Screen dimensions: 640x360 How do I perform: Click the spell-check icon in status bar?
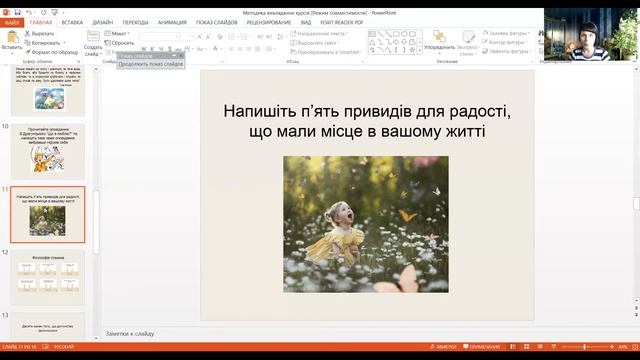click(45, 347)
